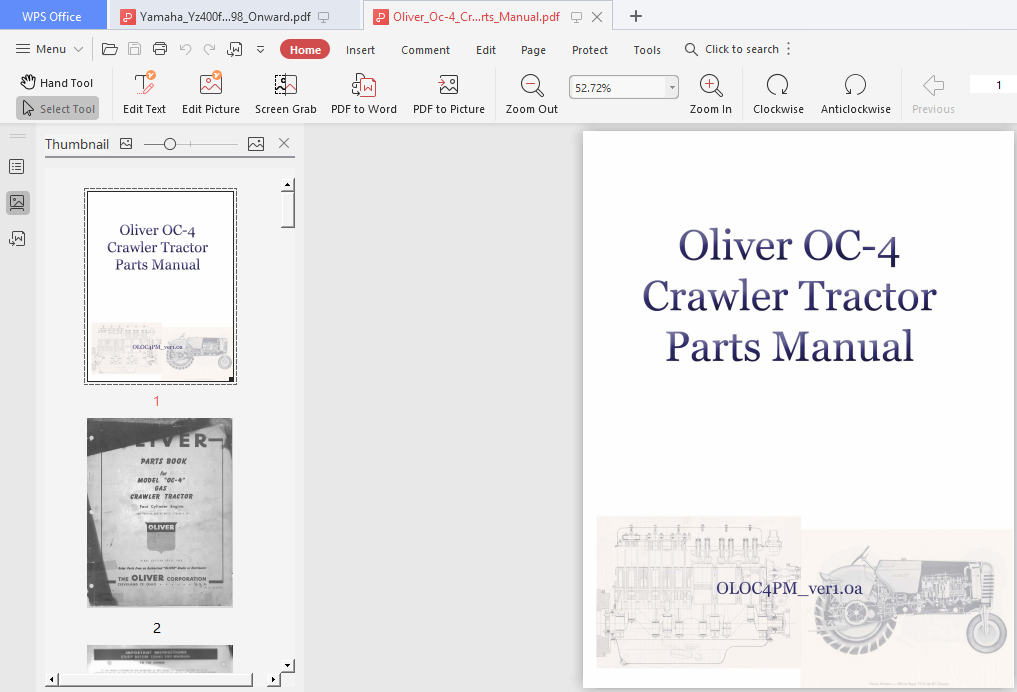Click the search magnifier Click to search
Image resolution: width=1017 pixels, height=692 pixels.
pyautogui.click(x=732, y=49)
